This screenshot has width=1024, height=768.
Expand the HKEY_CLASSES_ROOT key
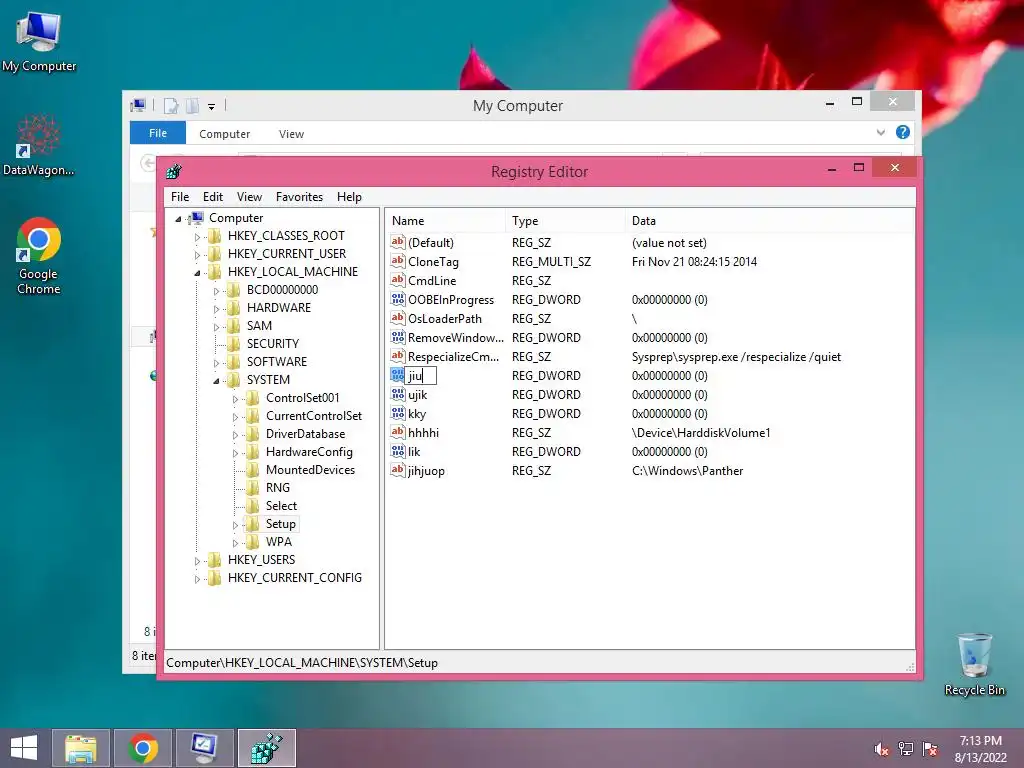point(197,237)
